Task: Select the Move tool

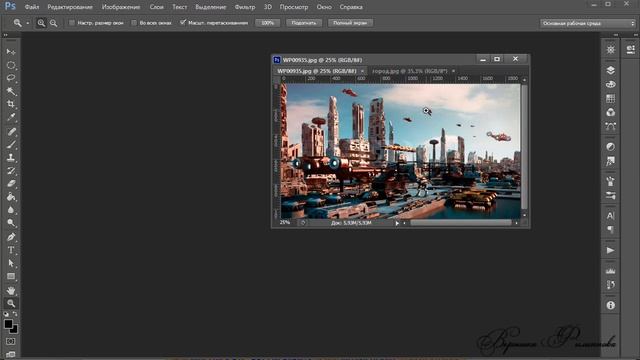Action: [11, 52]
